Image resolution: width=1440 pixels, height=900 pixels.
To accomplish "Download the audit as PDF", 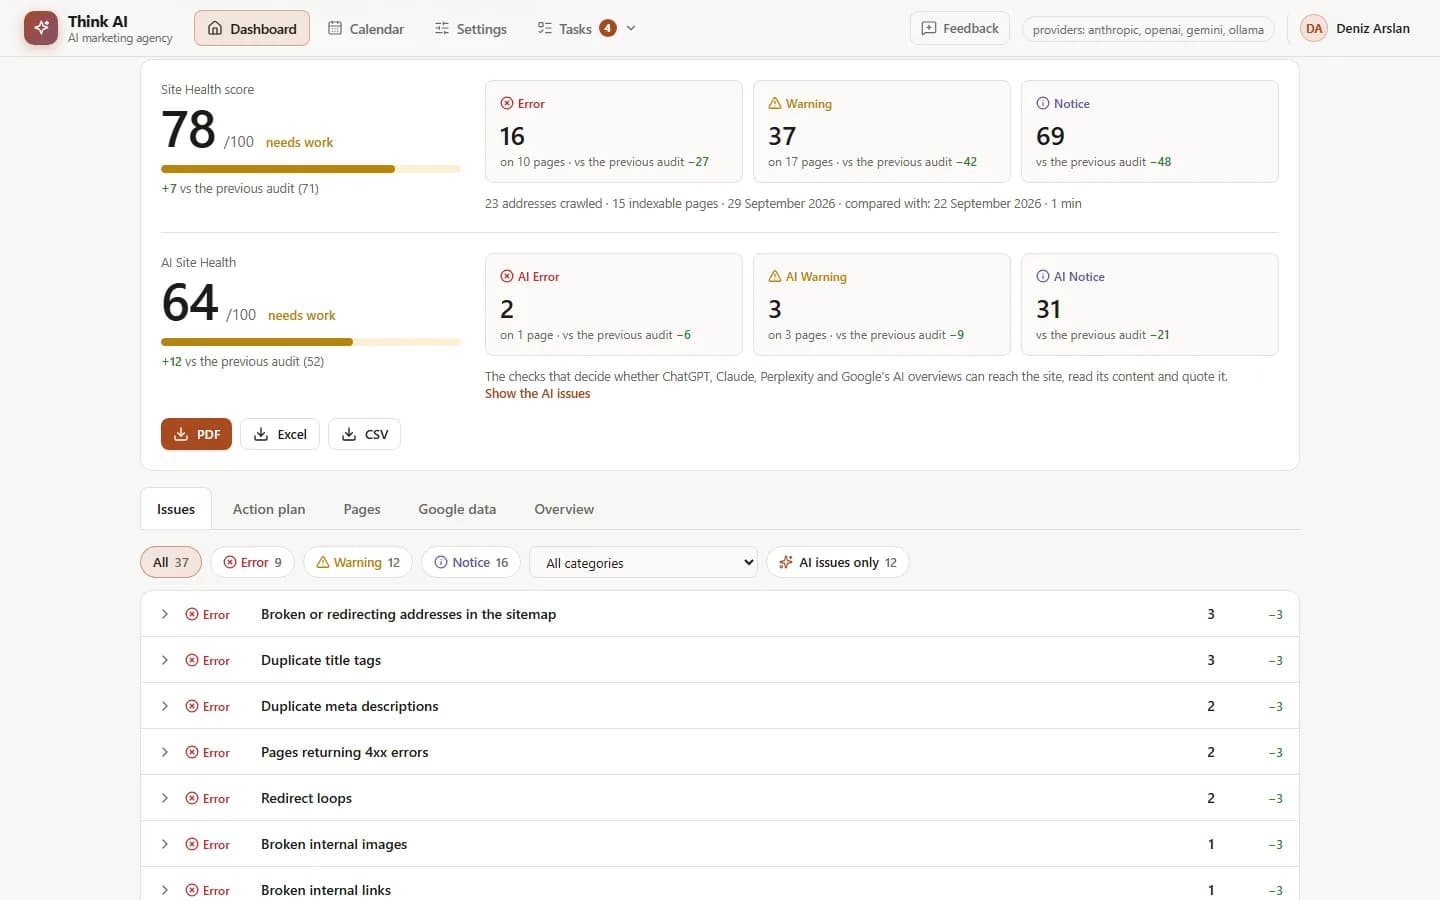I will coord(196,434).
